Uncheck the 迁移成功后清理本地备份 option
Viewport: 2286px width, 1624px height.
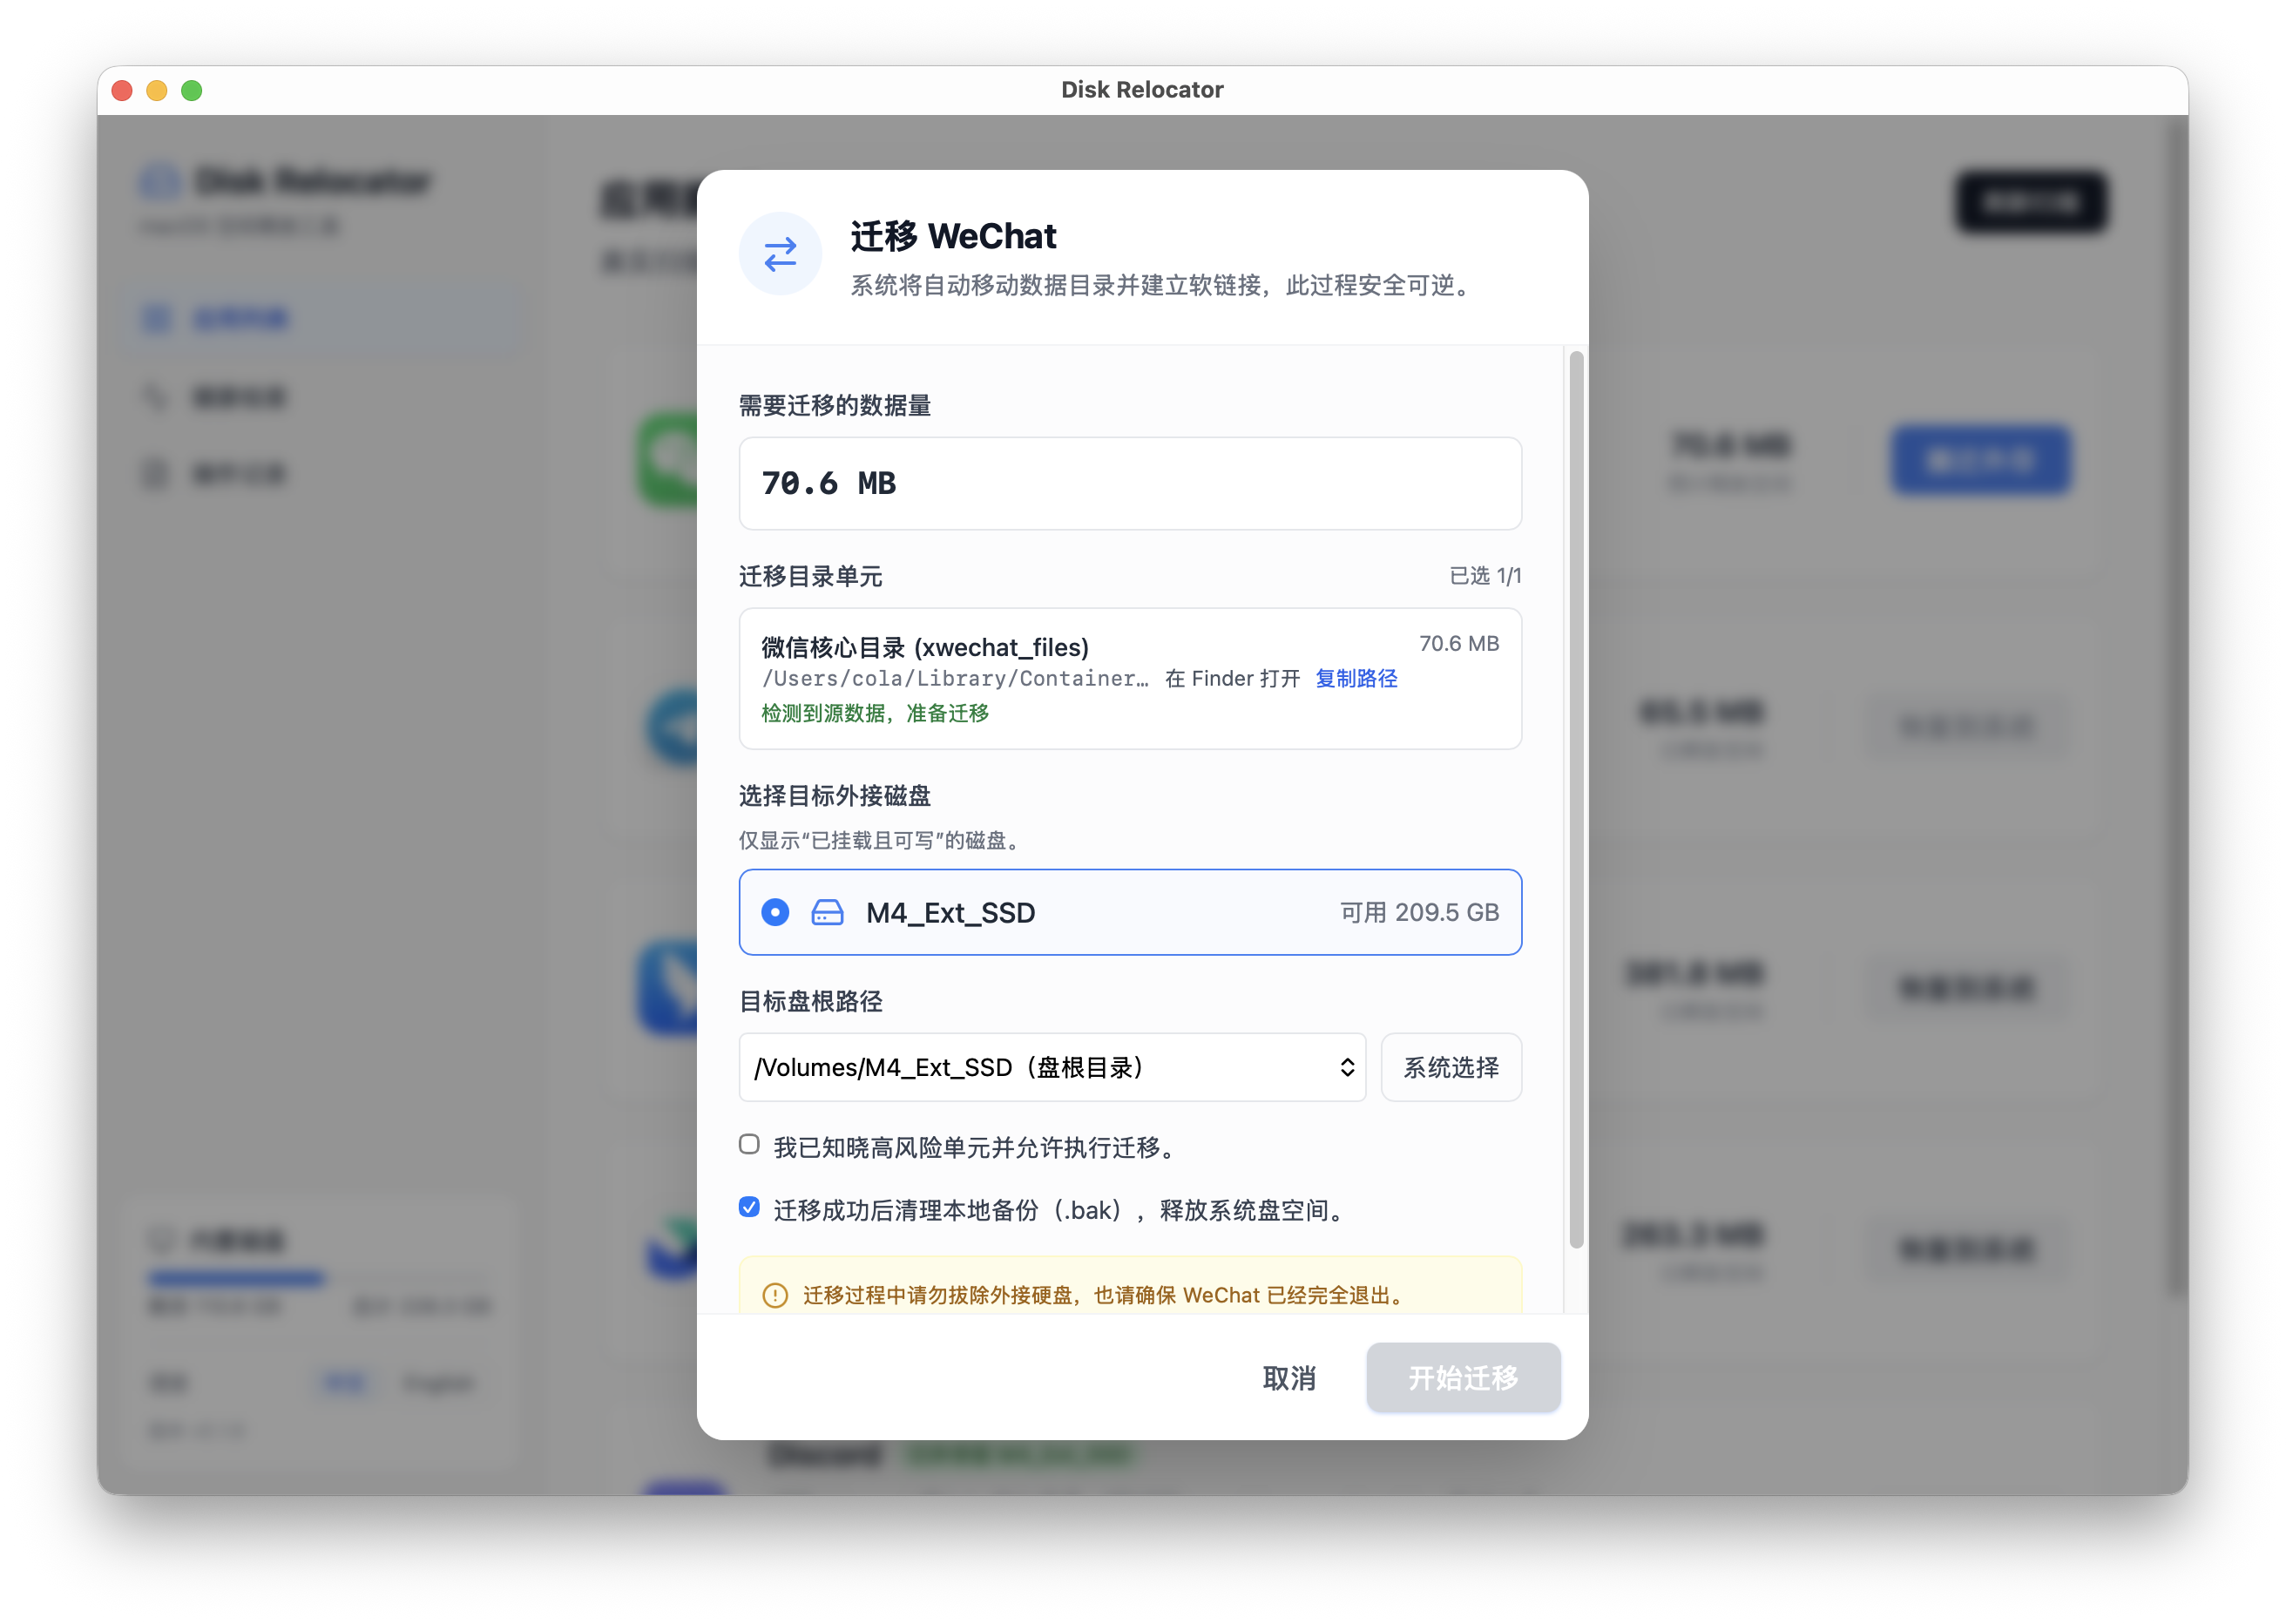[x=749, y=1208]
